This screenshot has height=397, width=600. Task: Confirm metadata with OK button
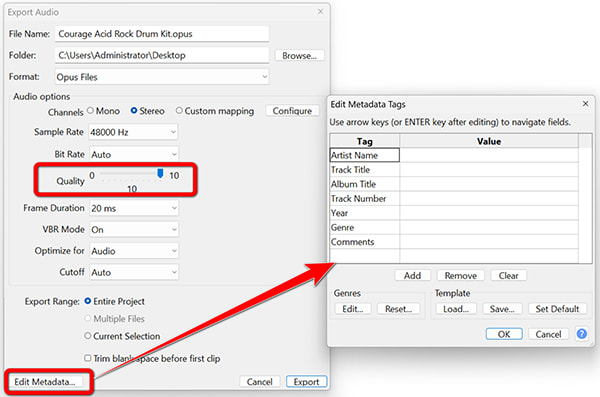pos(504,334)
